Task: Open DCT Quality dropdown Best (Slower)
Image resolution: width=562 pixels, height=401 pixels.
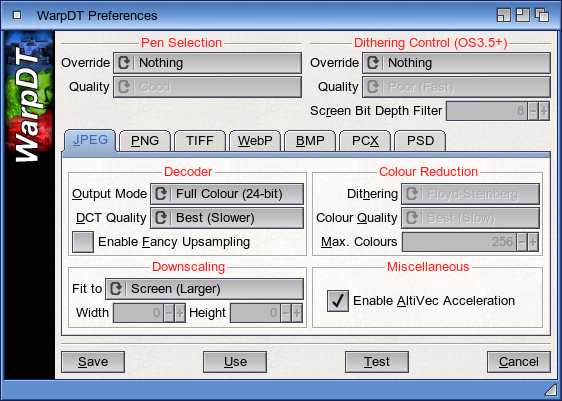Action: (227, 218)
